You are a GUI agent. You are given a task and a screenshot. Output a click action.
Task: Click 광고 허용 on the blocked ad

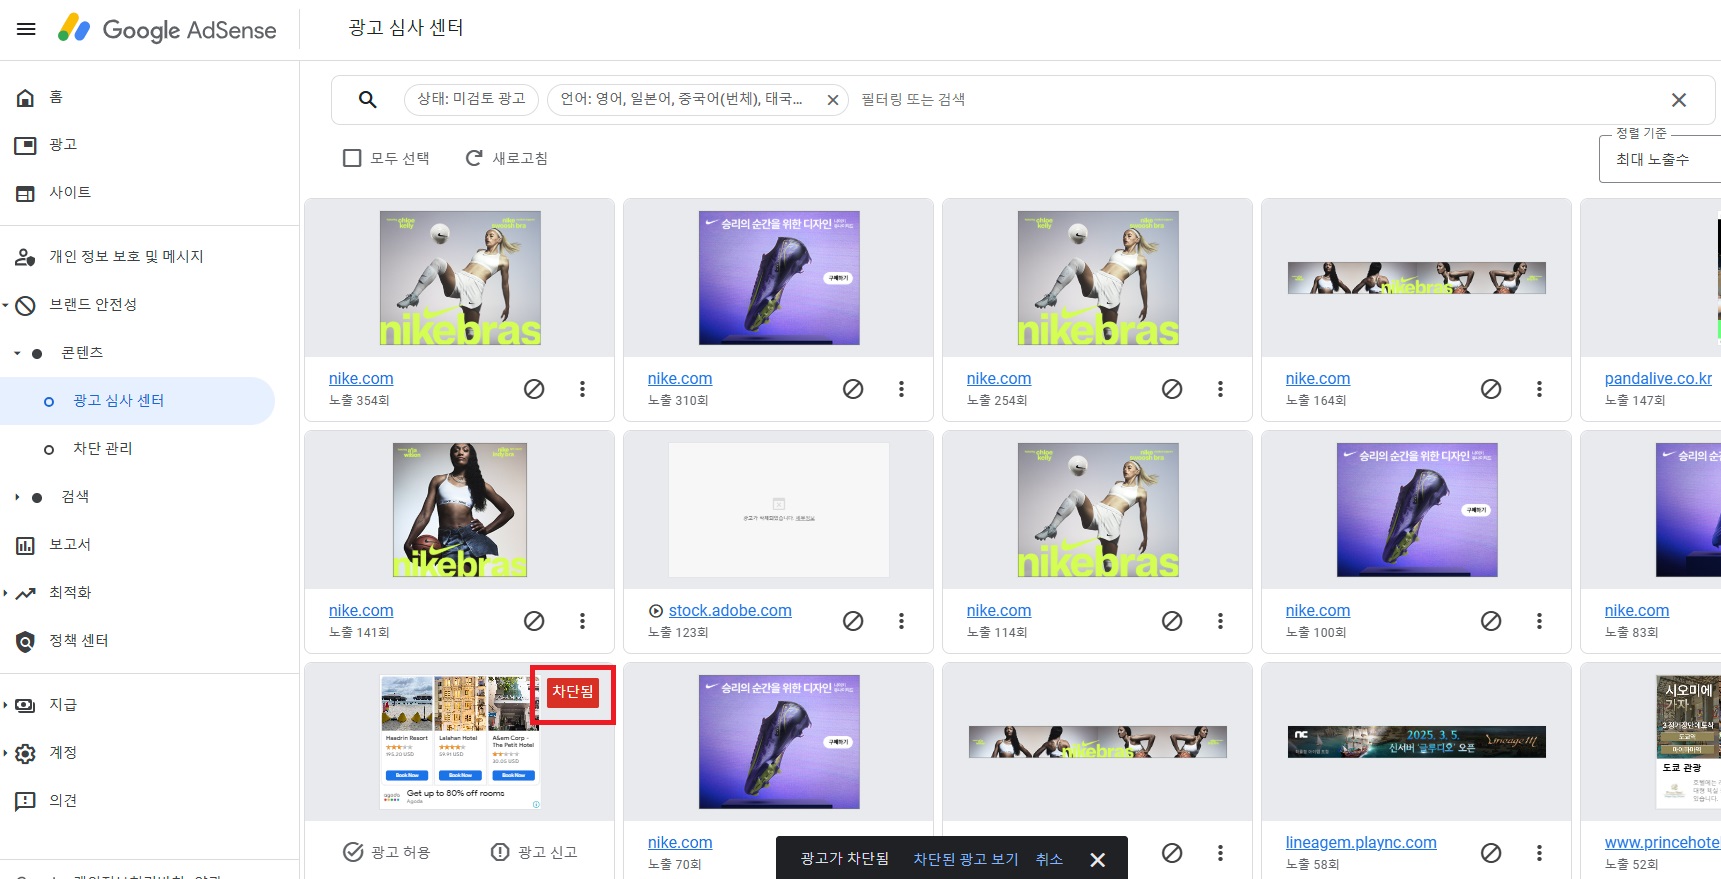click(386, 852)
